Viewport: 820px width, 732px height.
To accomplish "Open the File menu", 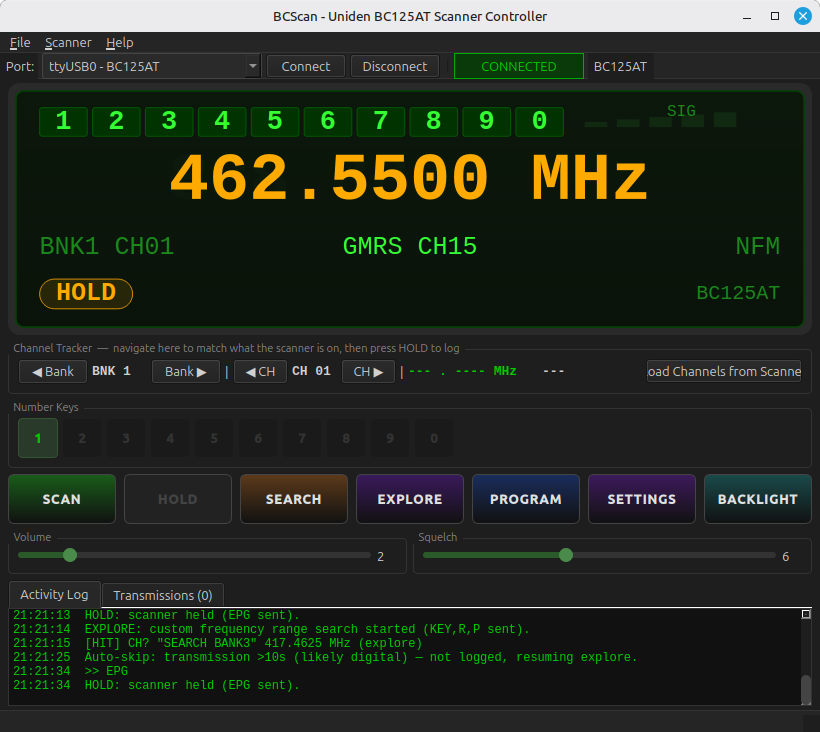I will point(20,42).
